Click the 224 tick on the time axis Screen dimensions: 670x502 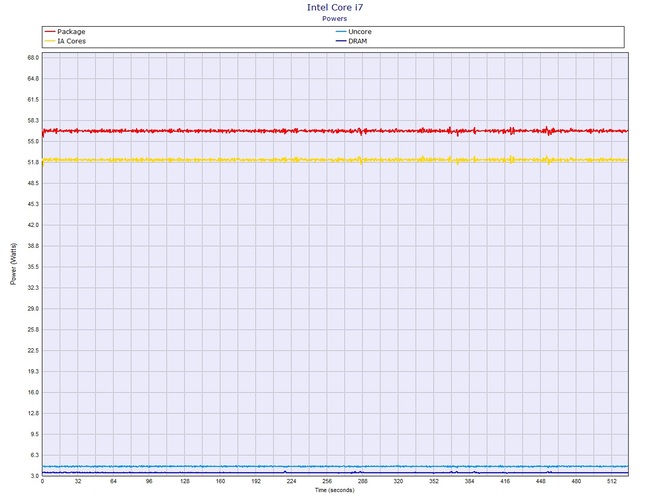pos(291,481)
